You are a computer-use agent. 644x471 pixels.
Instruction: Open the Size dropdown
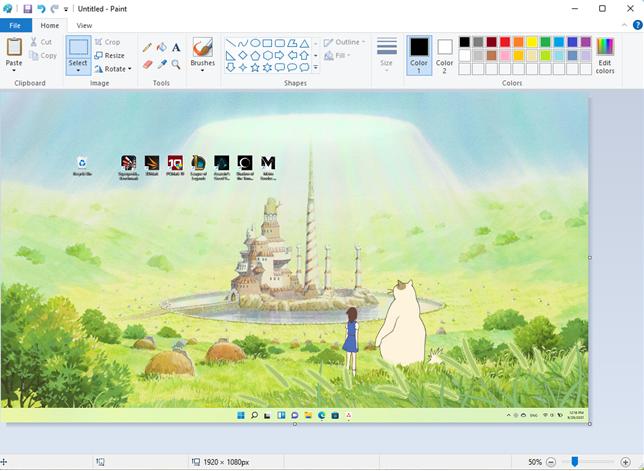click(386, 55)
